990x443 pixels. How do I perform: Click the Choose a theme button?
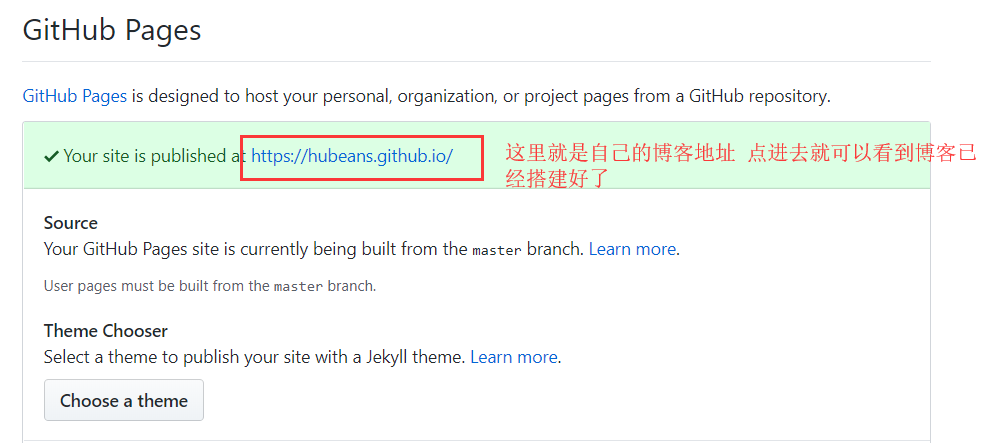124,400
